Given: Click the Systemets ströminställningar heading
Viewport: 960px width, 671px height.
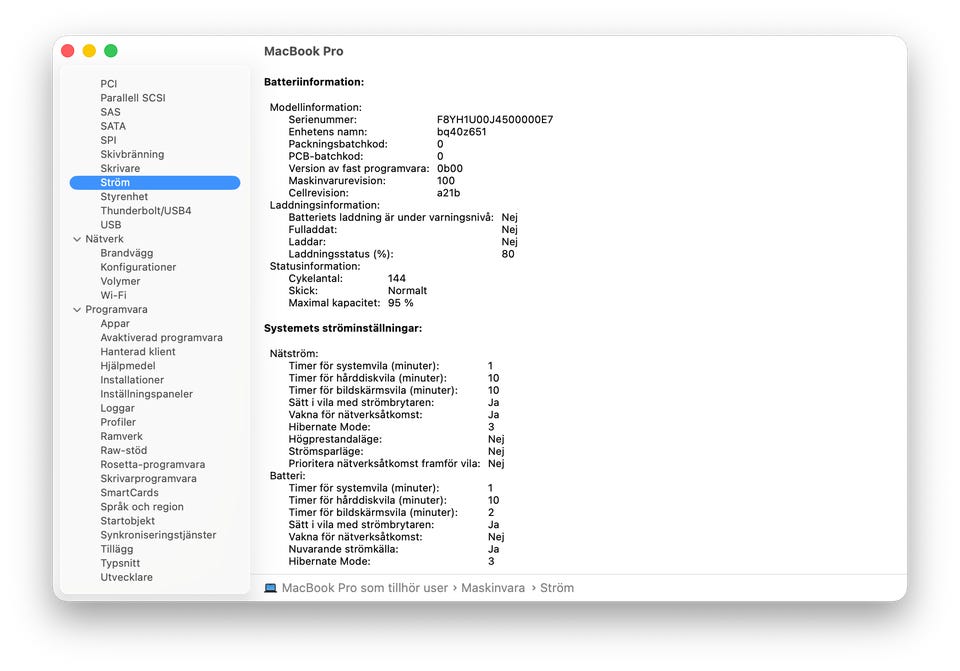Looking at the screenshot, I should (343, 328).
